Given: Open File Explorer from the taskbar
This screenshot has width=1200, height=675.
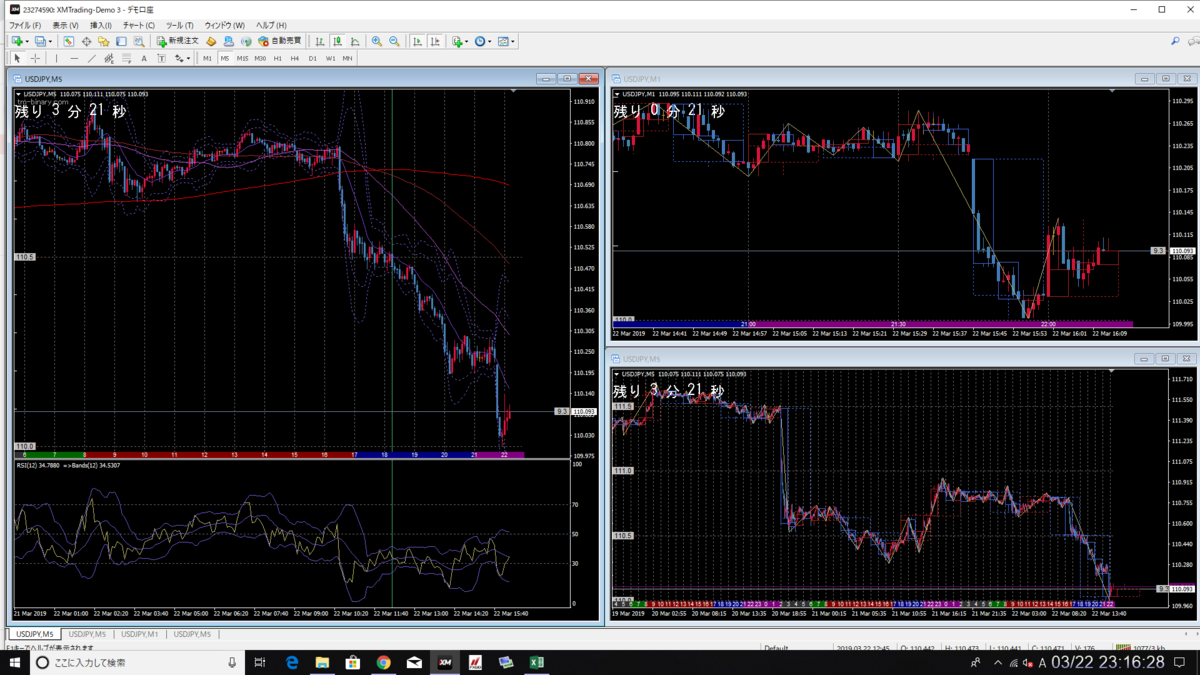Looking at the screenshot, I should pos(322,662).
